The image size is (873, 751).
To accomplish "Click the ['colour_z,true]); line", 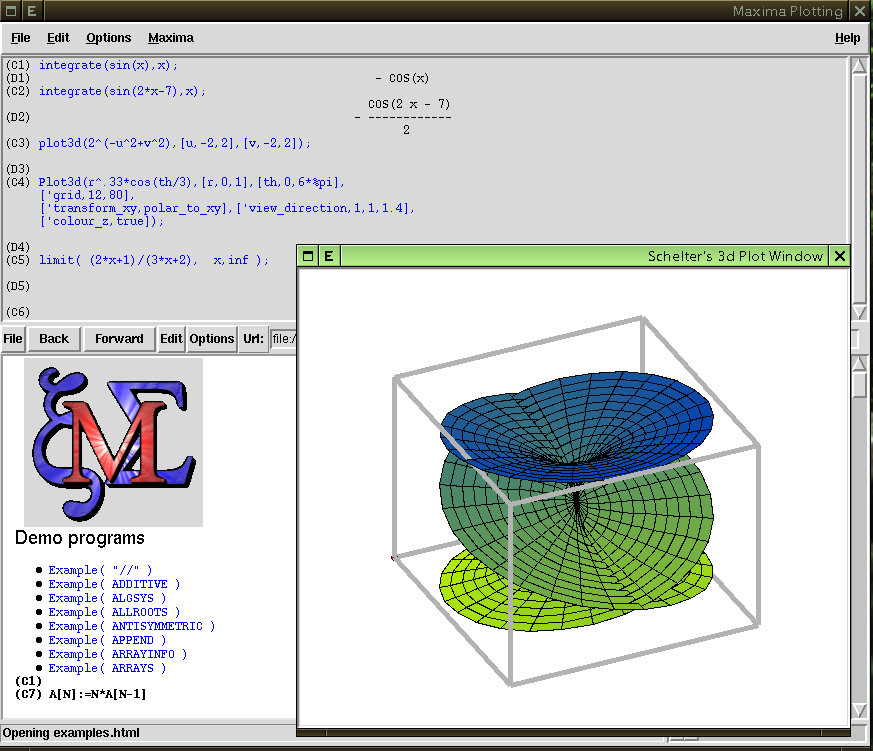I will 101,221.
